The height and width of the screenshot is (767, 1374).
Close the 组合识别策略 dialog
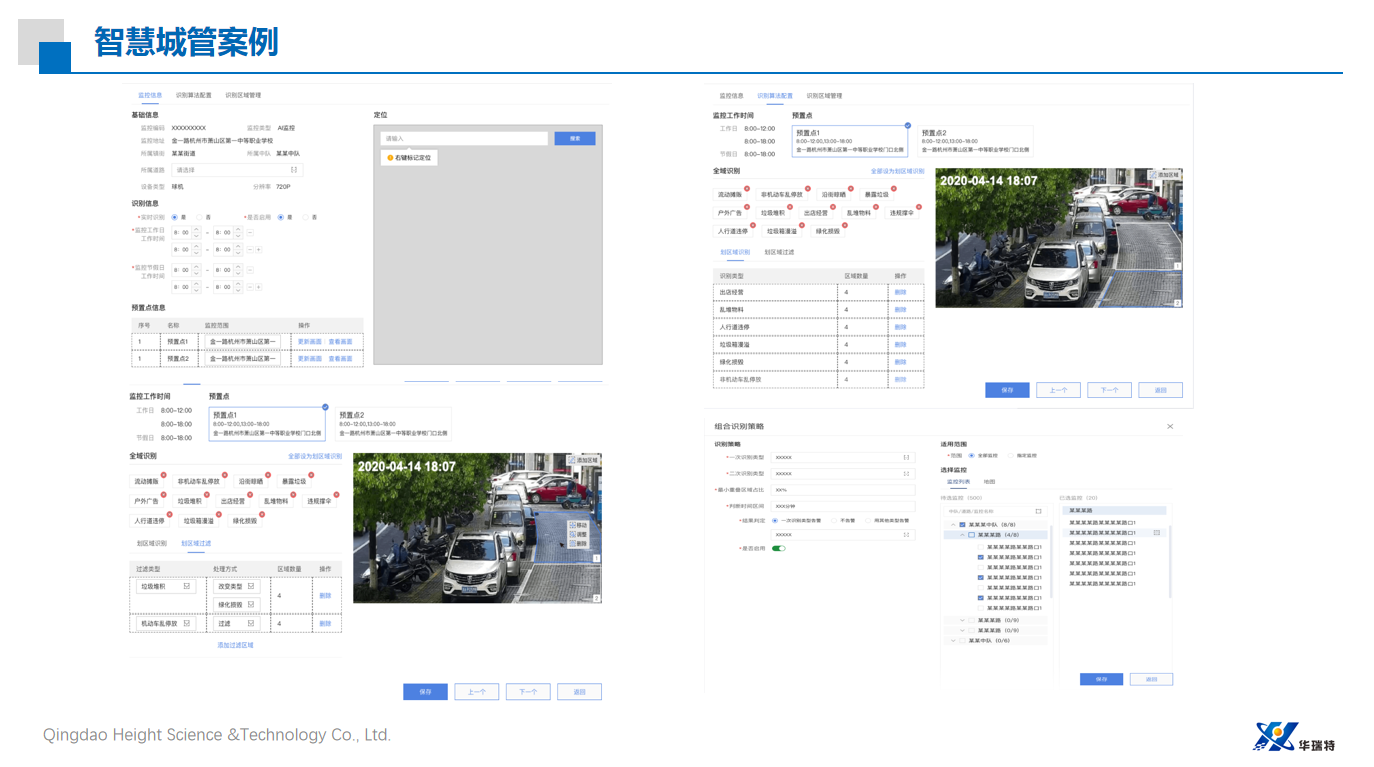[x=1170, y=427]
